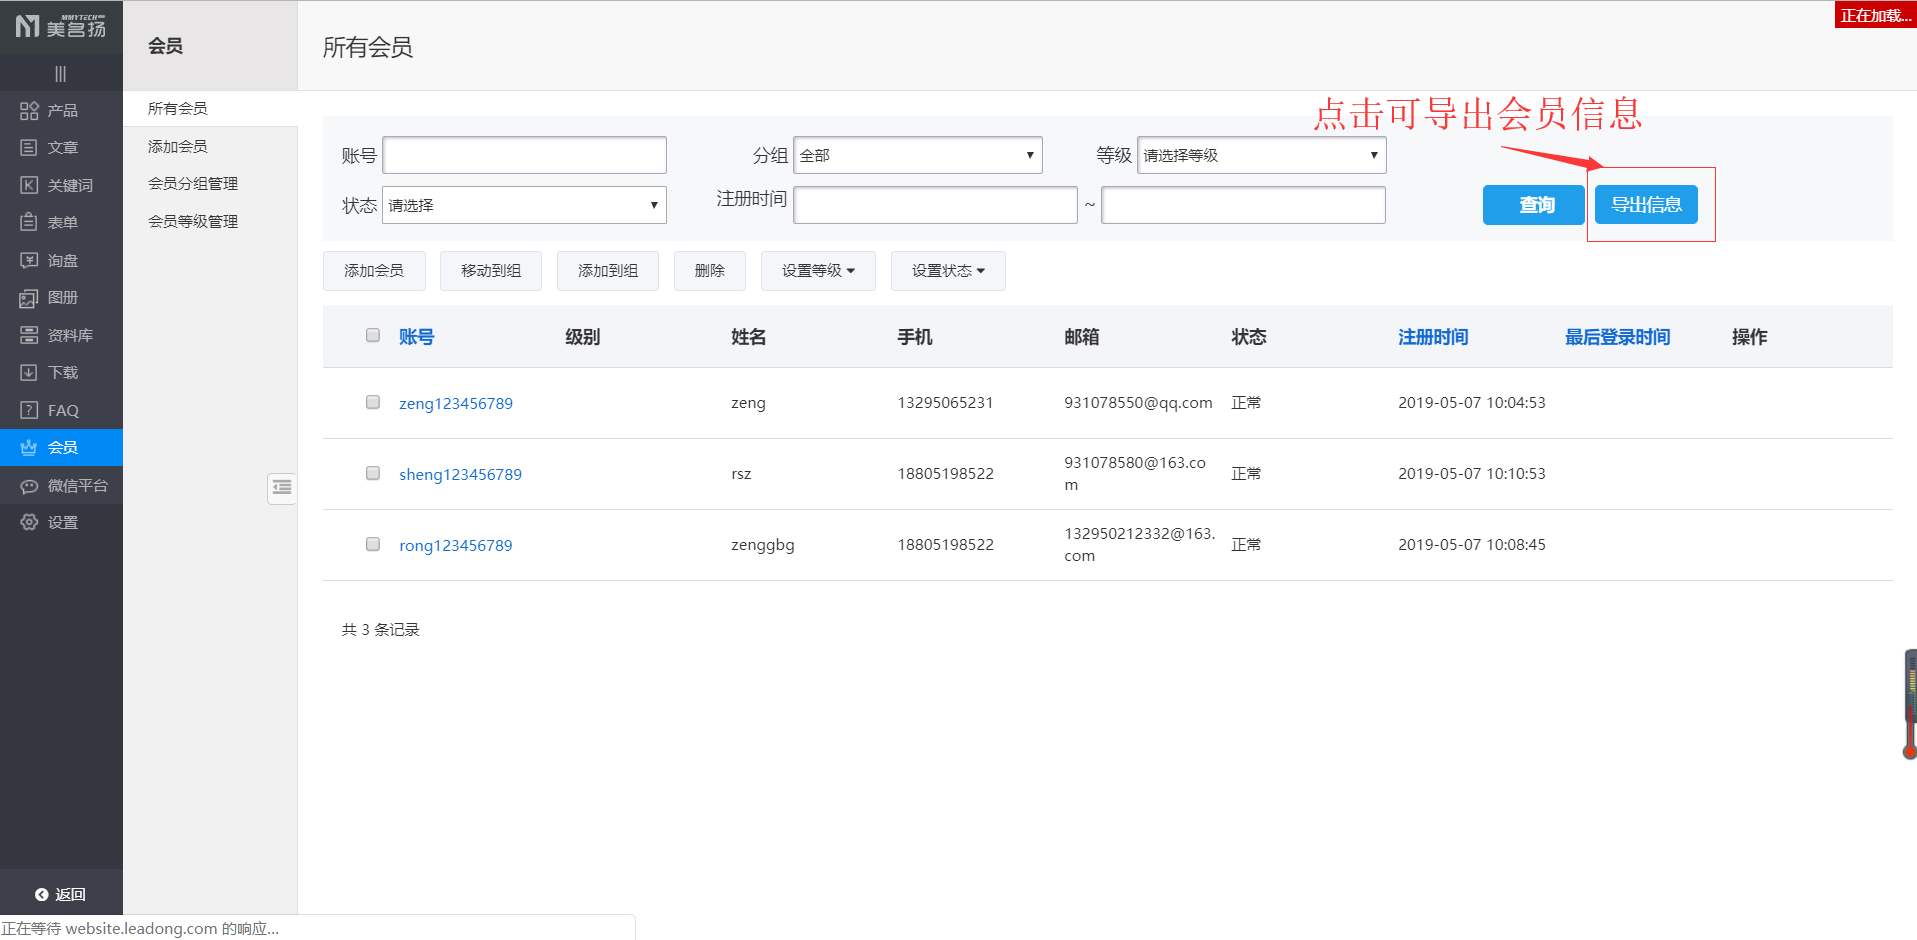This screenshot has width=1917, height=940.
Task: Open the 分组 group dropdown
Action: tap(917, 155)
